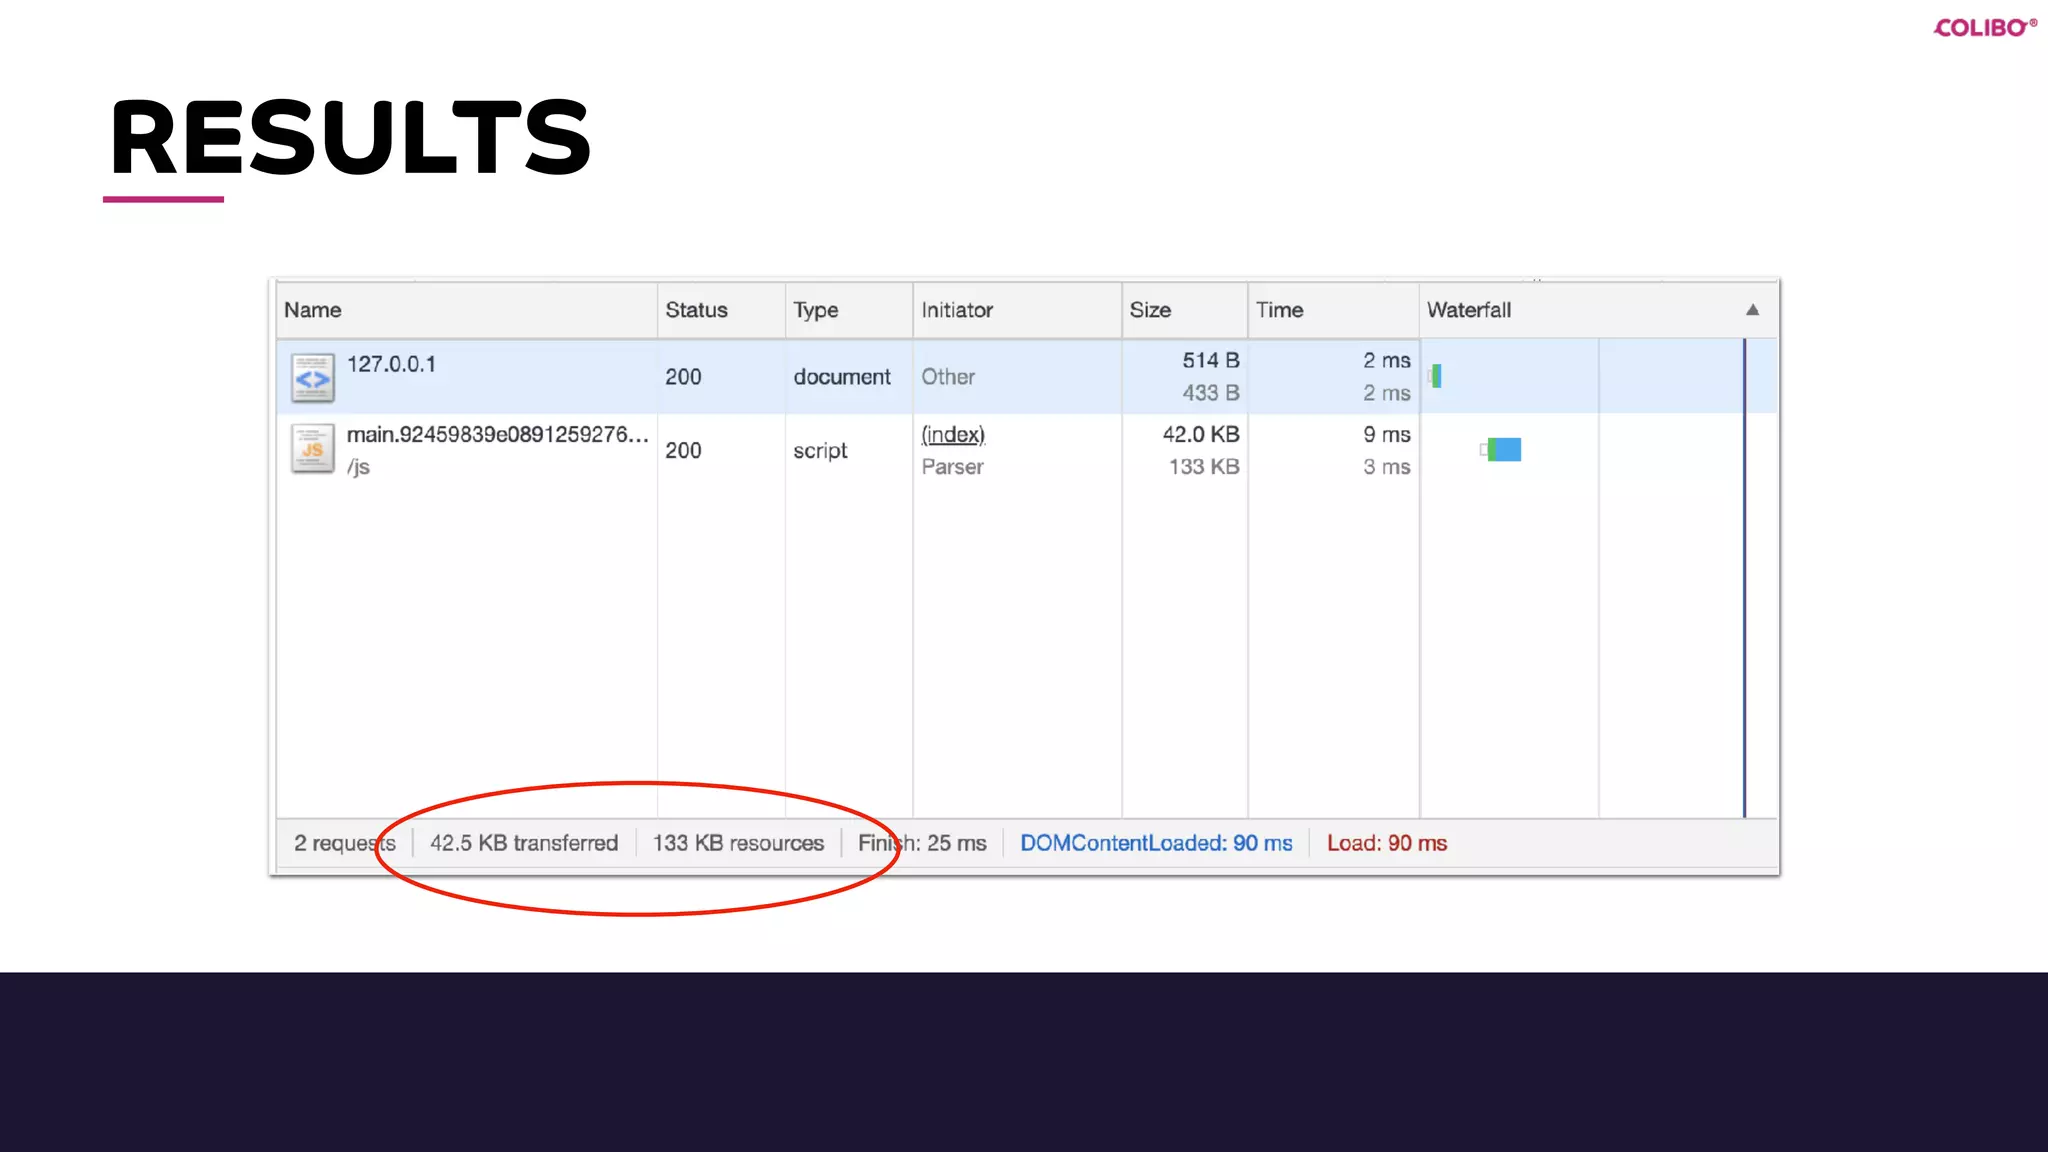Sort by the Name column header
2048x1152 pixels.
313,310
